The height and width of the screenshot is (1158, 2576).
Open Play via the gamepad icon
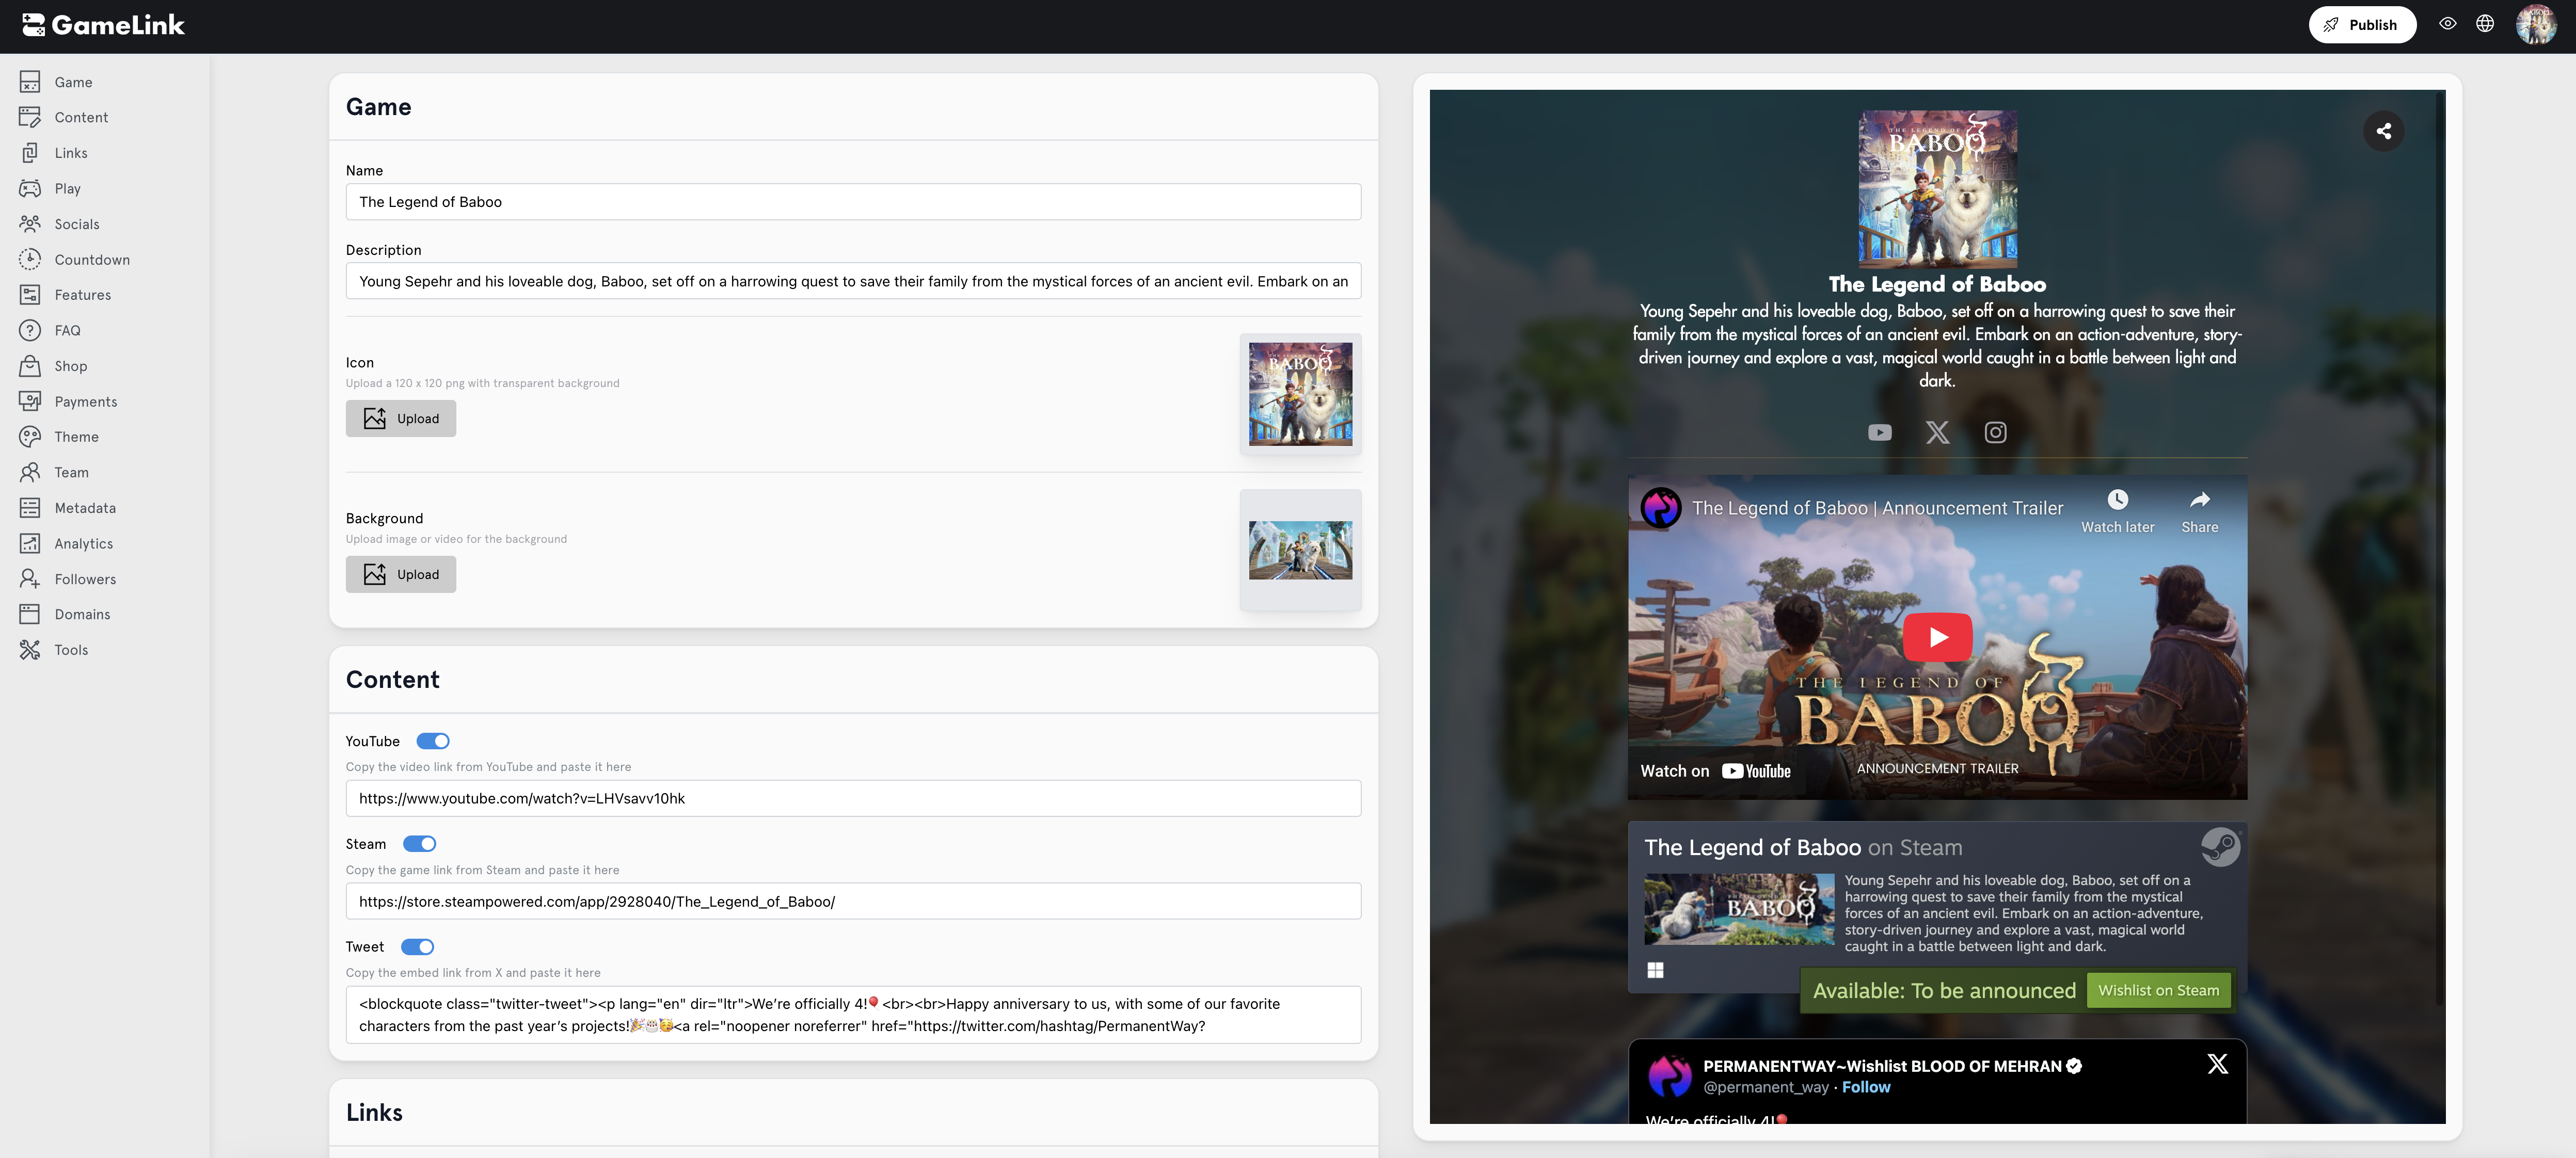pos(30,188)
